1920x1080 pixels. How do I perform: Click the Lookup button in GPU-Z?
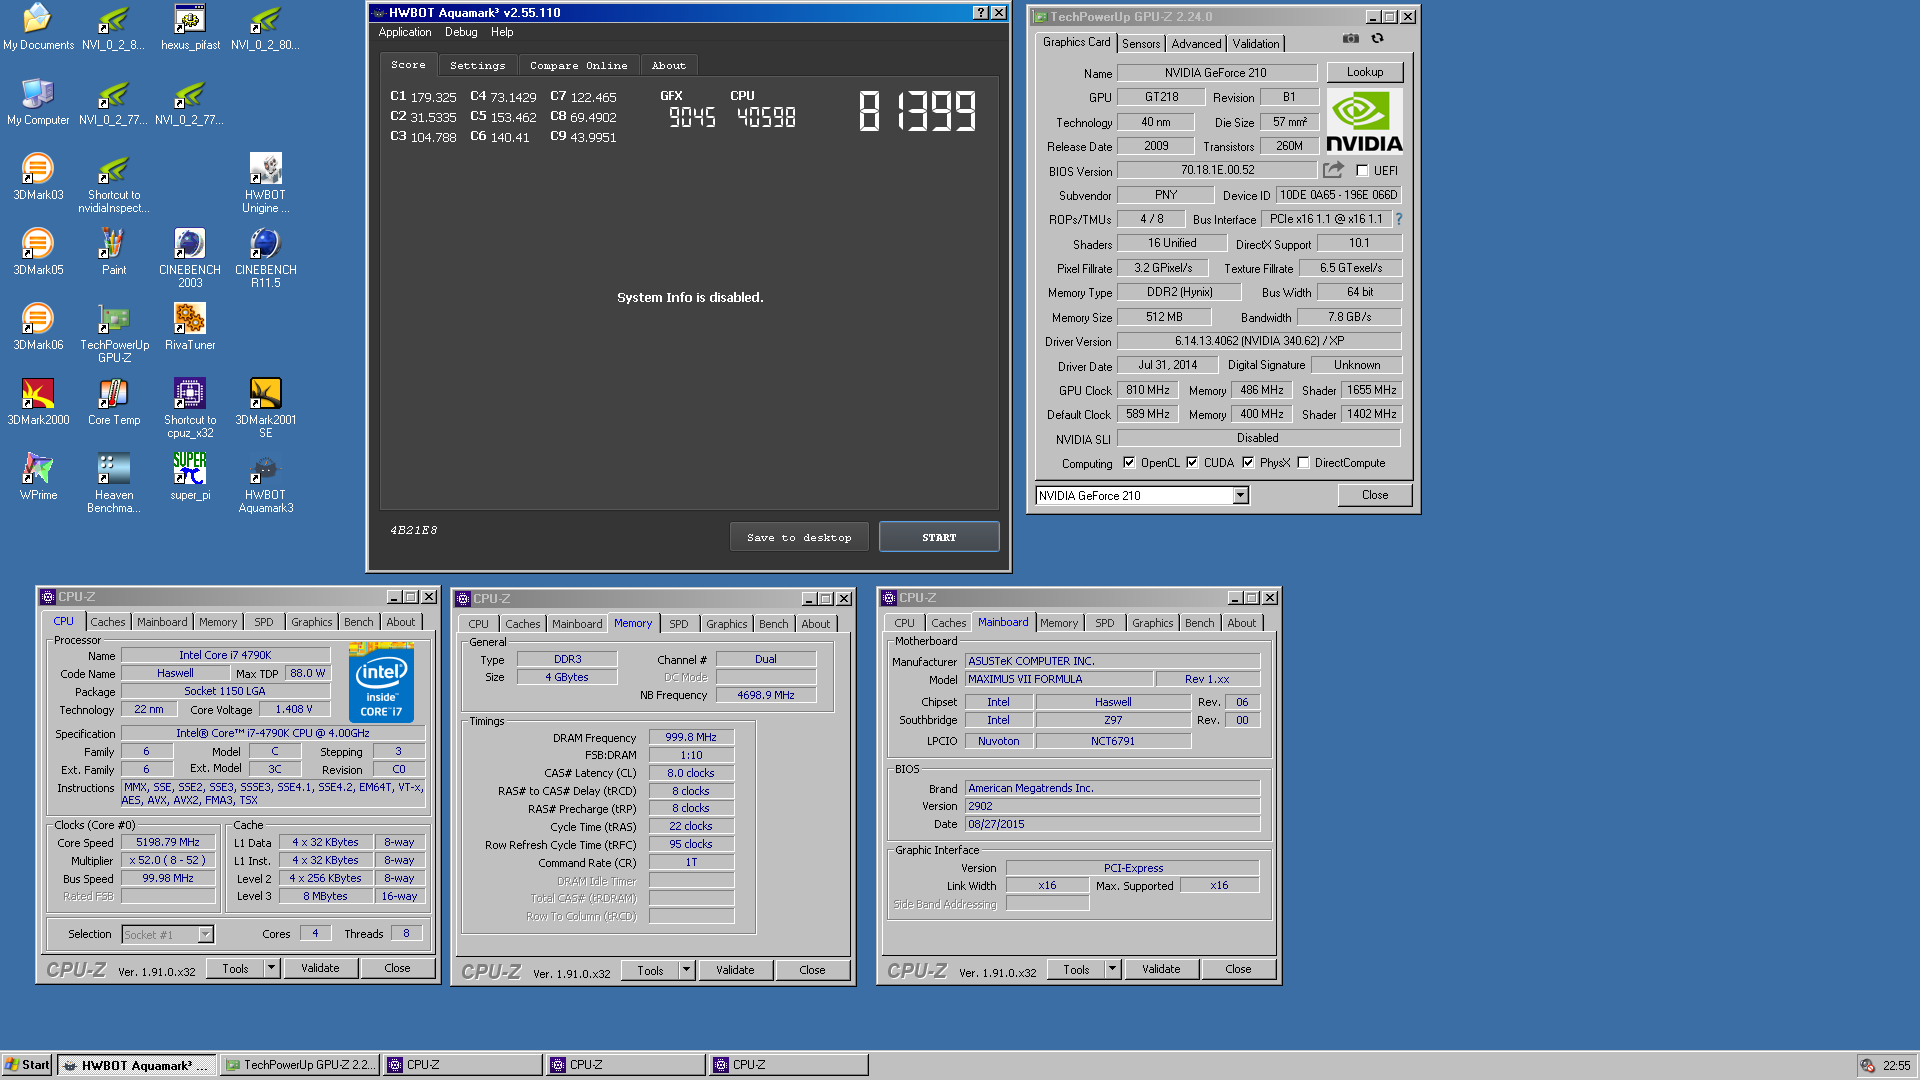click(x=1365, y=72)
